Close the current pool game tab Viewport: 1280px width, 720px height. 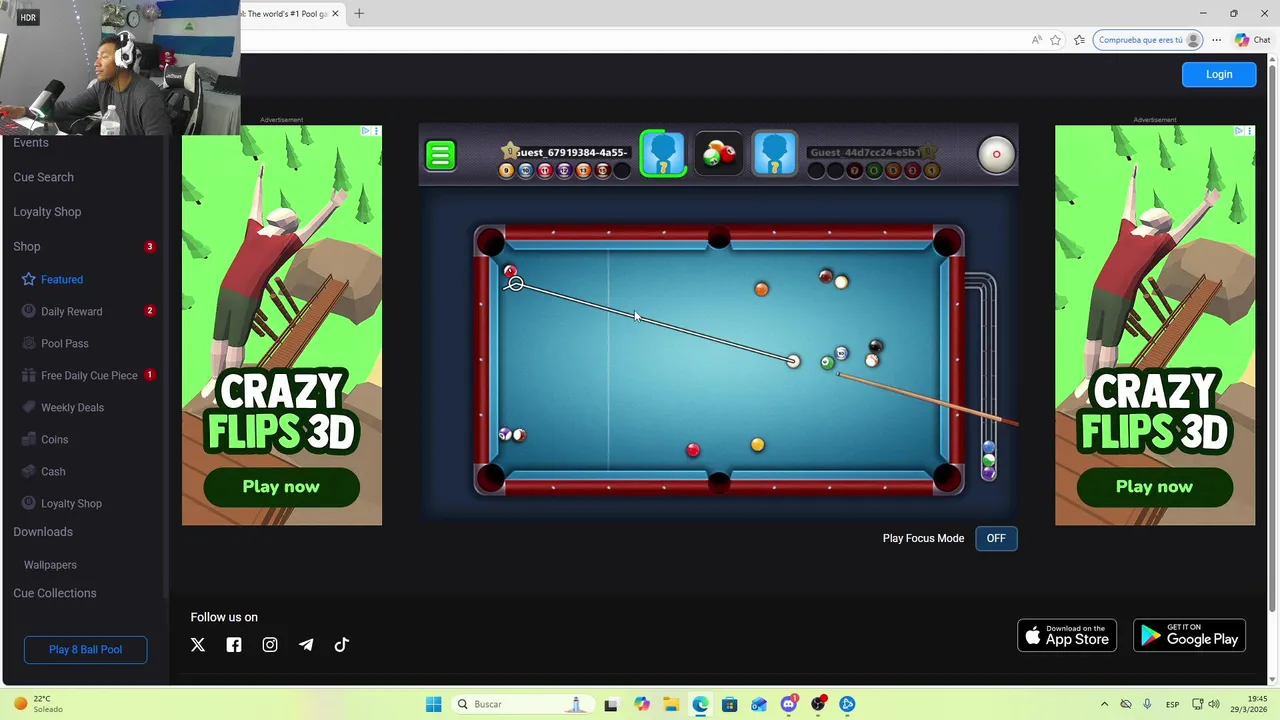tap(335, 14)
